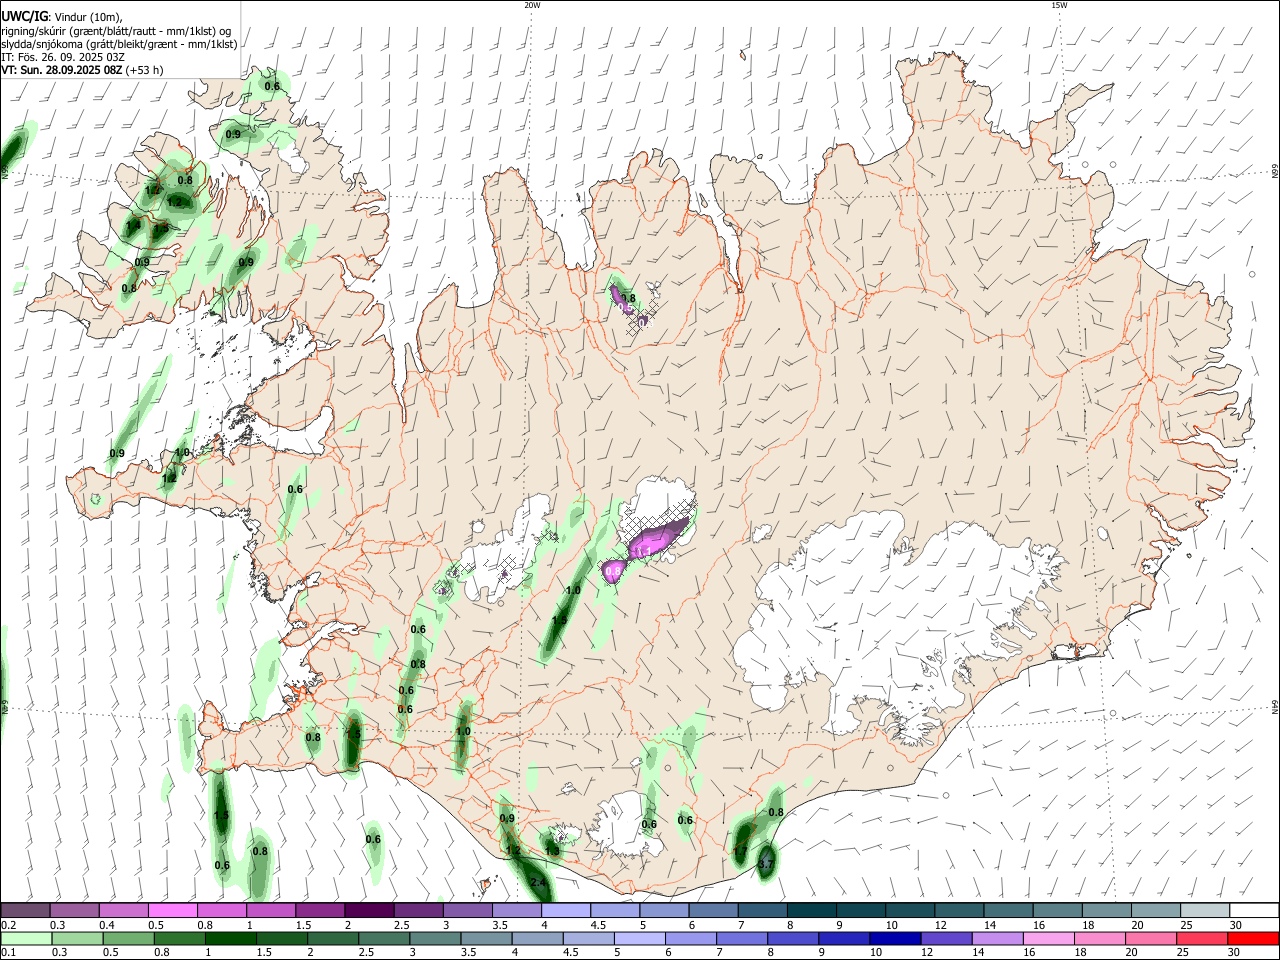Click the bright magenta swatch between 0.5 and 0.8, upper scale
The width and height of the screenshot is (1280, 960).
[x=173, y=911]
